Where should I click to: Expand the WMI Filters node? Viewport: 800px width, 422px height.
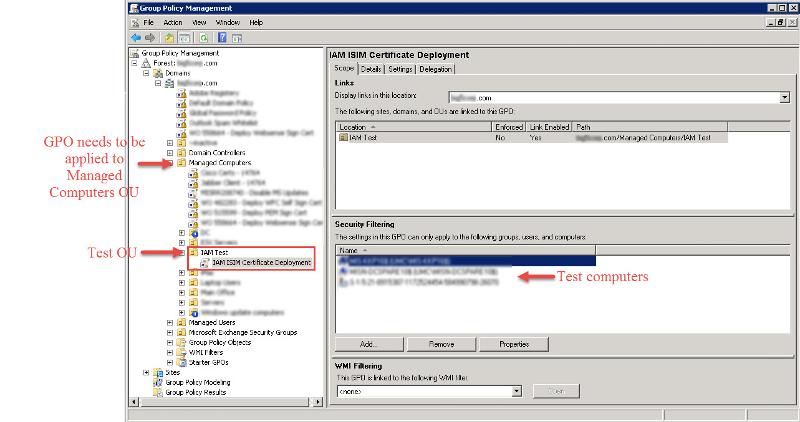(170, 353)
